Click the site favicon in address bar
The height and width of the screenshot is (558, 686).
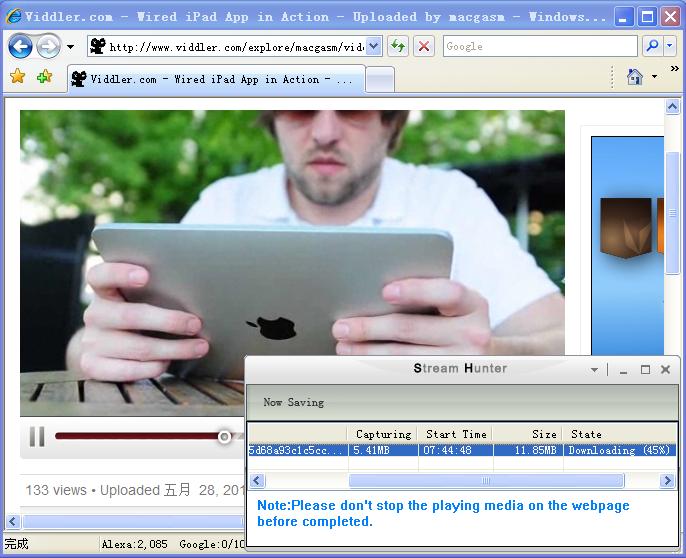pos(98,46)
